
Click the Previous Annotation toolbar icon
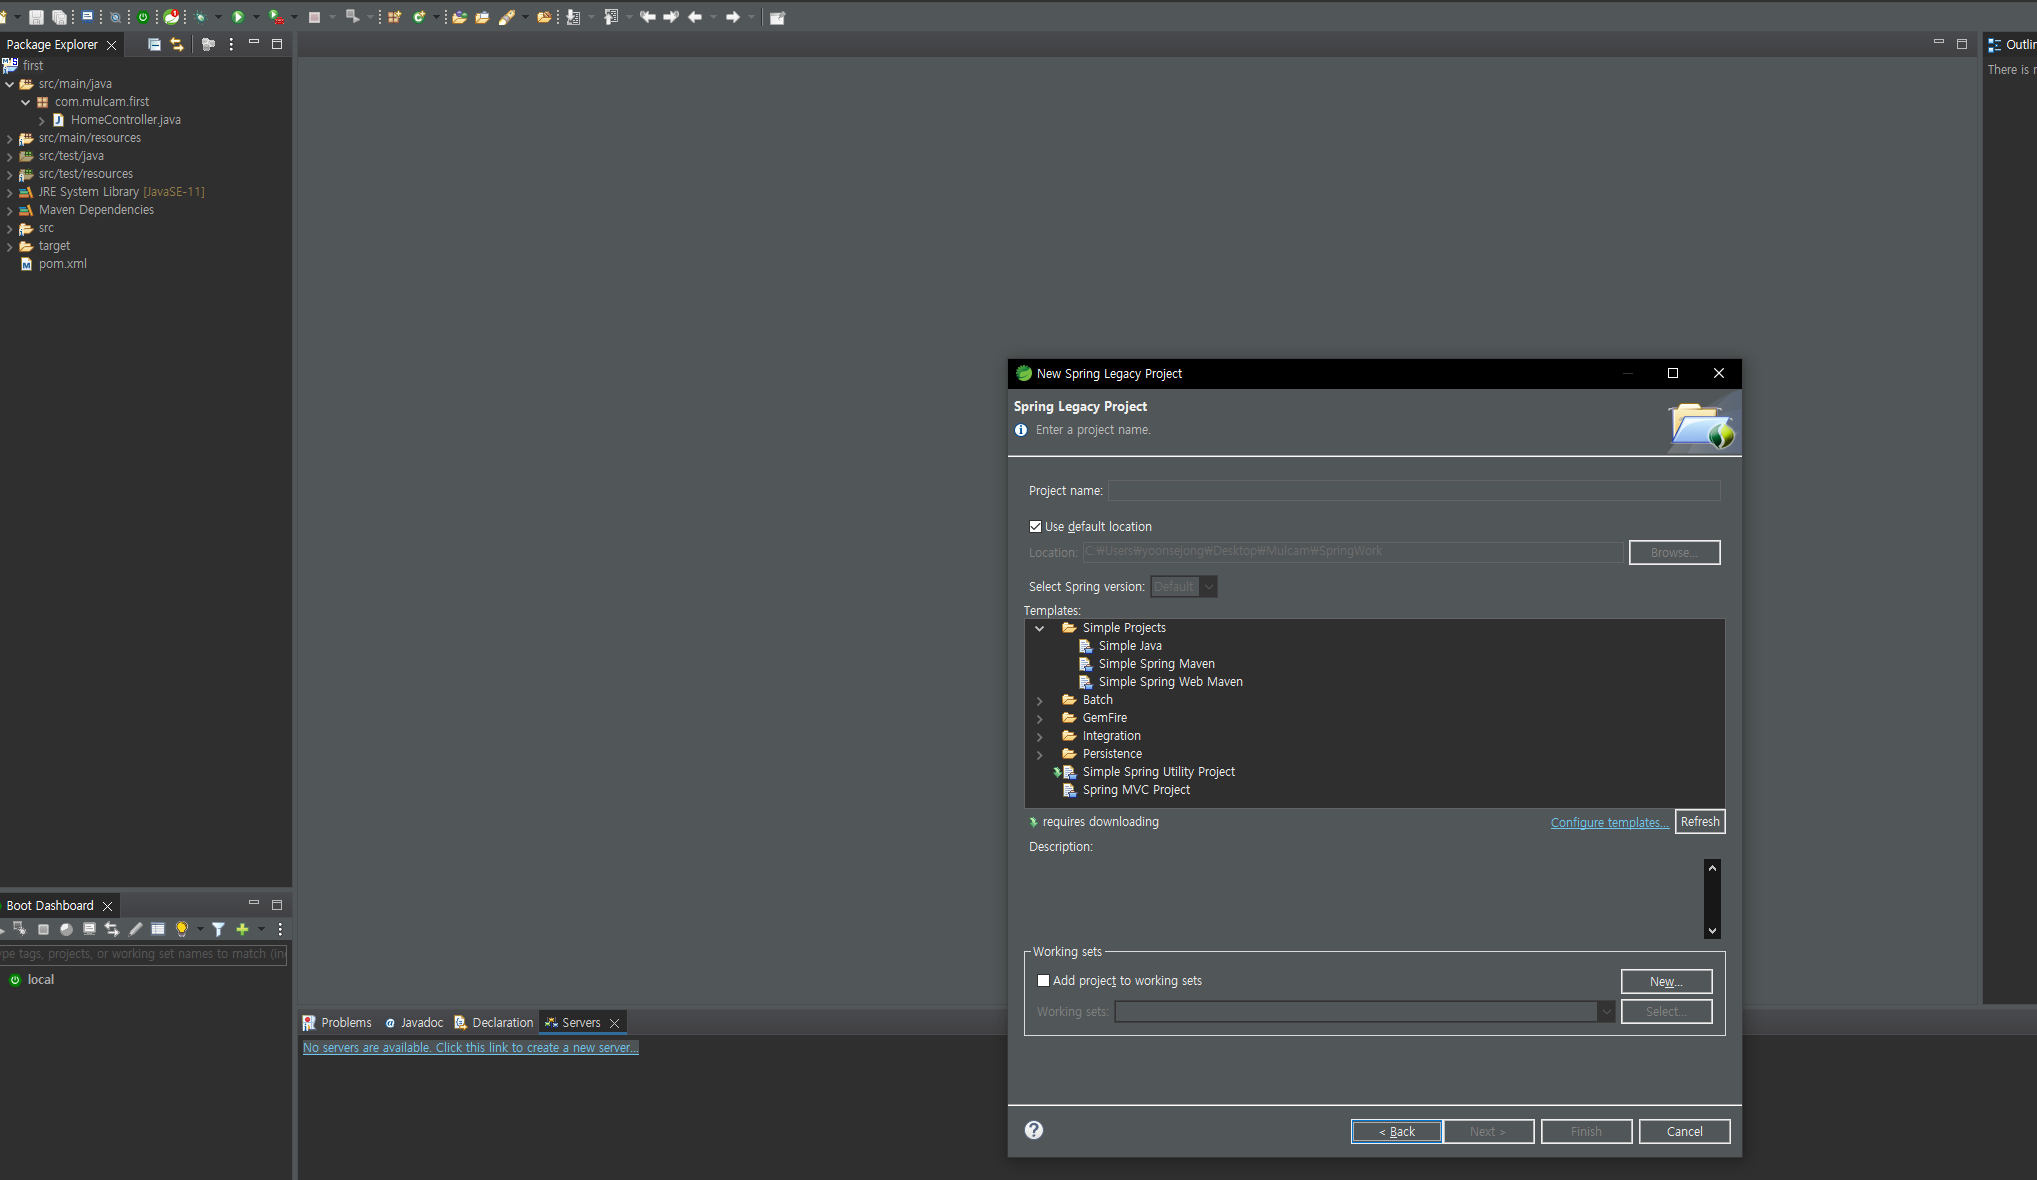pos(611,17)
